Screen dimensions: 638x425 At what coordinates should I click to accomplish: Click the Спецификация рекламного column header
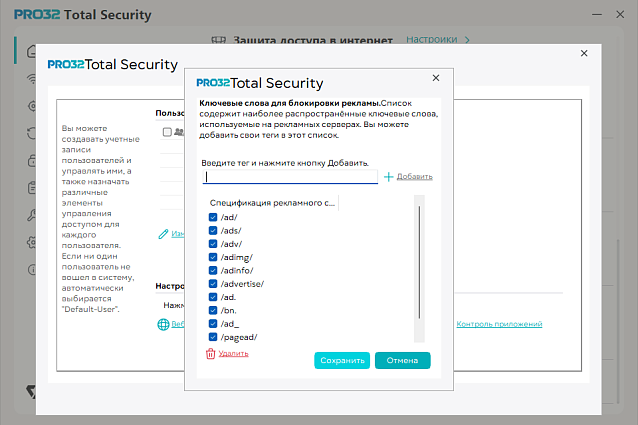coord(272,203)
